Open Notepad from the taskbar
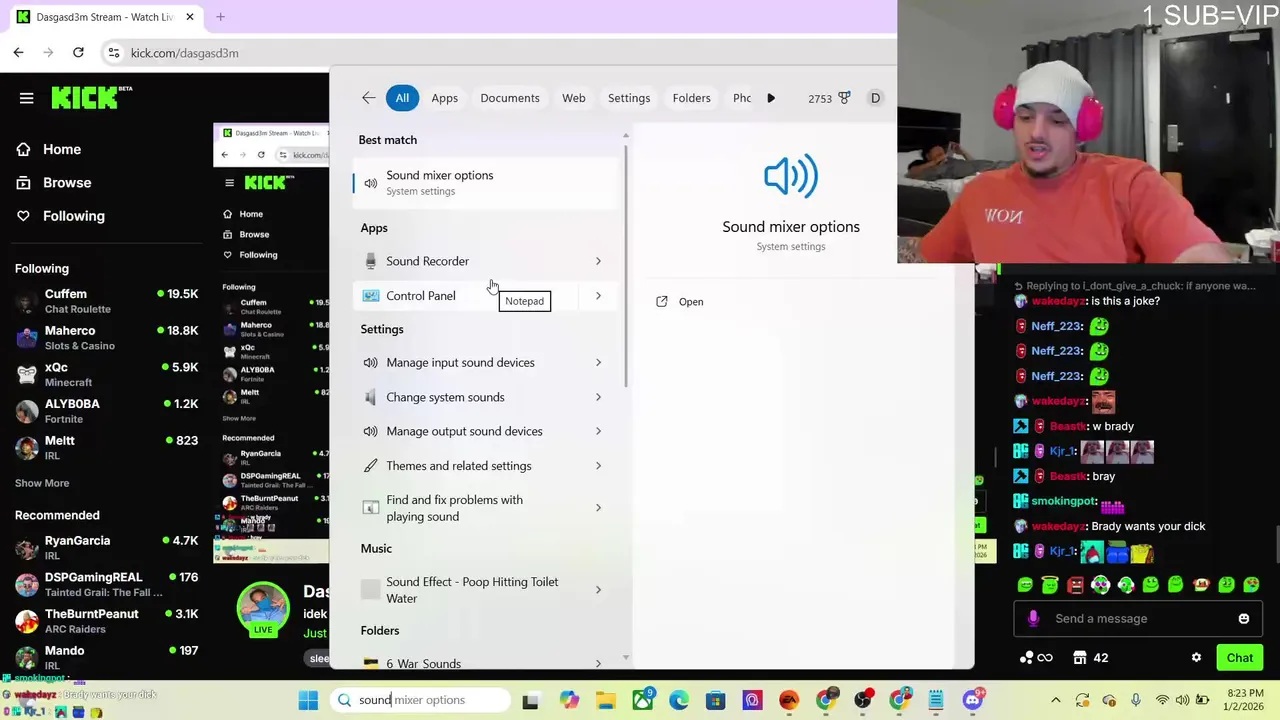This screenshot has height=720, width=1280. [x=936, y=700]
